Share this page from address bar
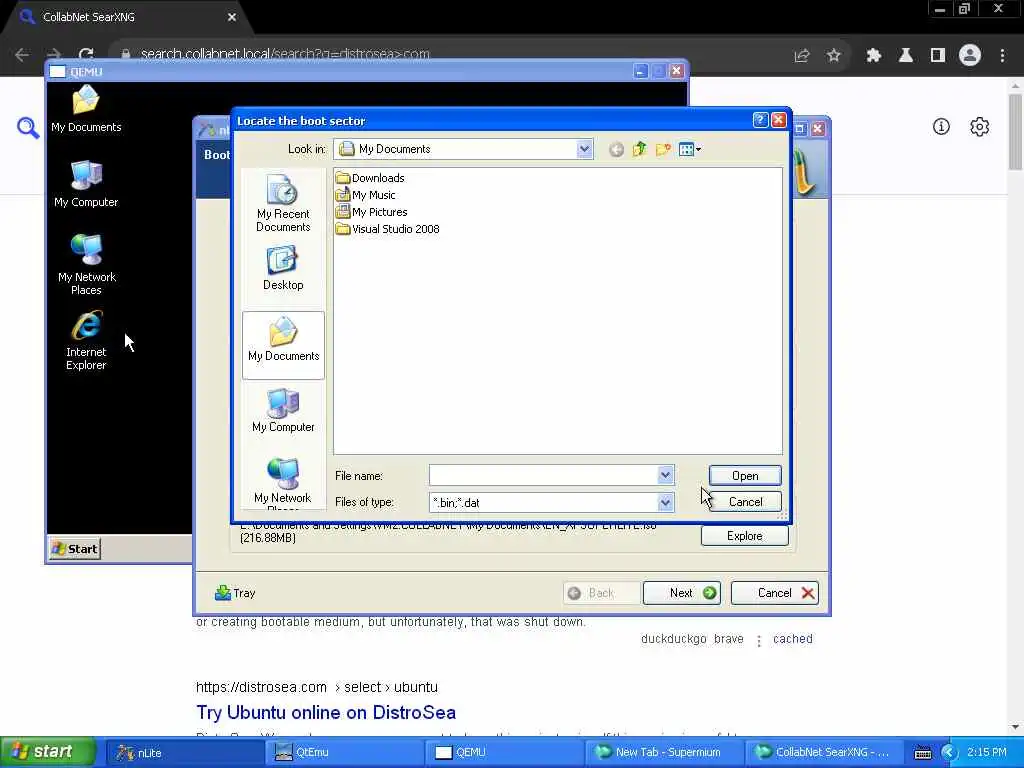This screenshot has width=1024, height=768. (x=802, y=56)
